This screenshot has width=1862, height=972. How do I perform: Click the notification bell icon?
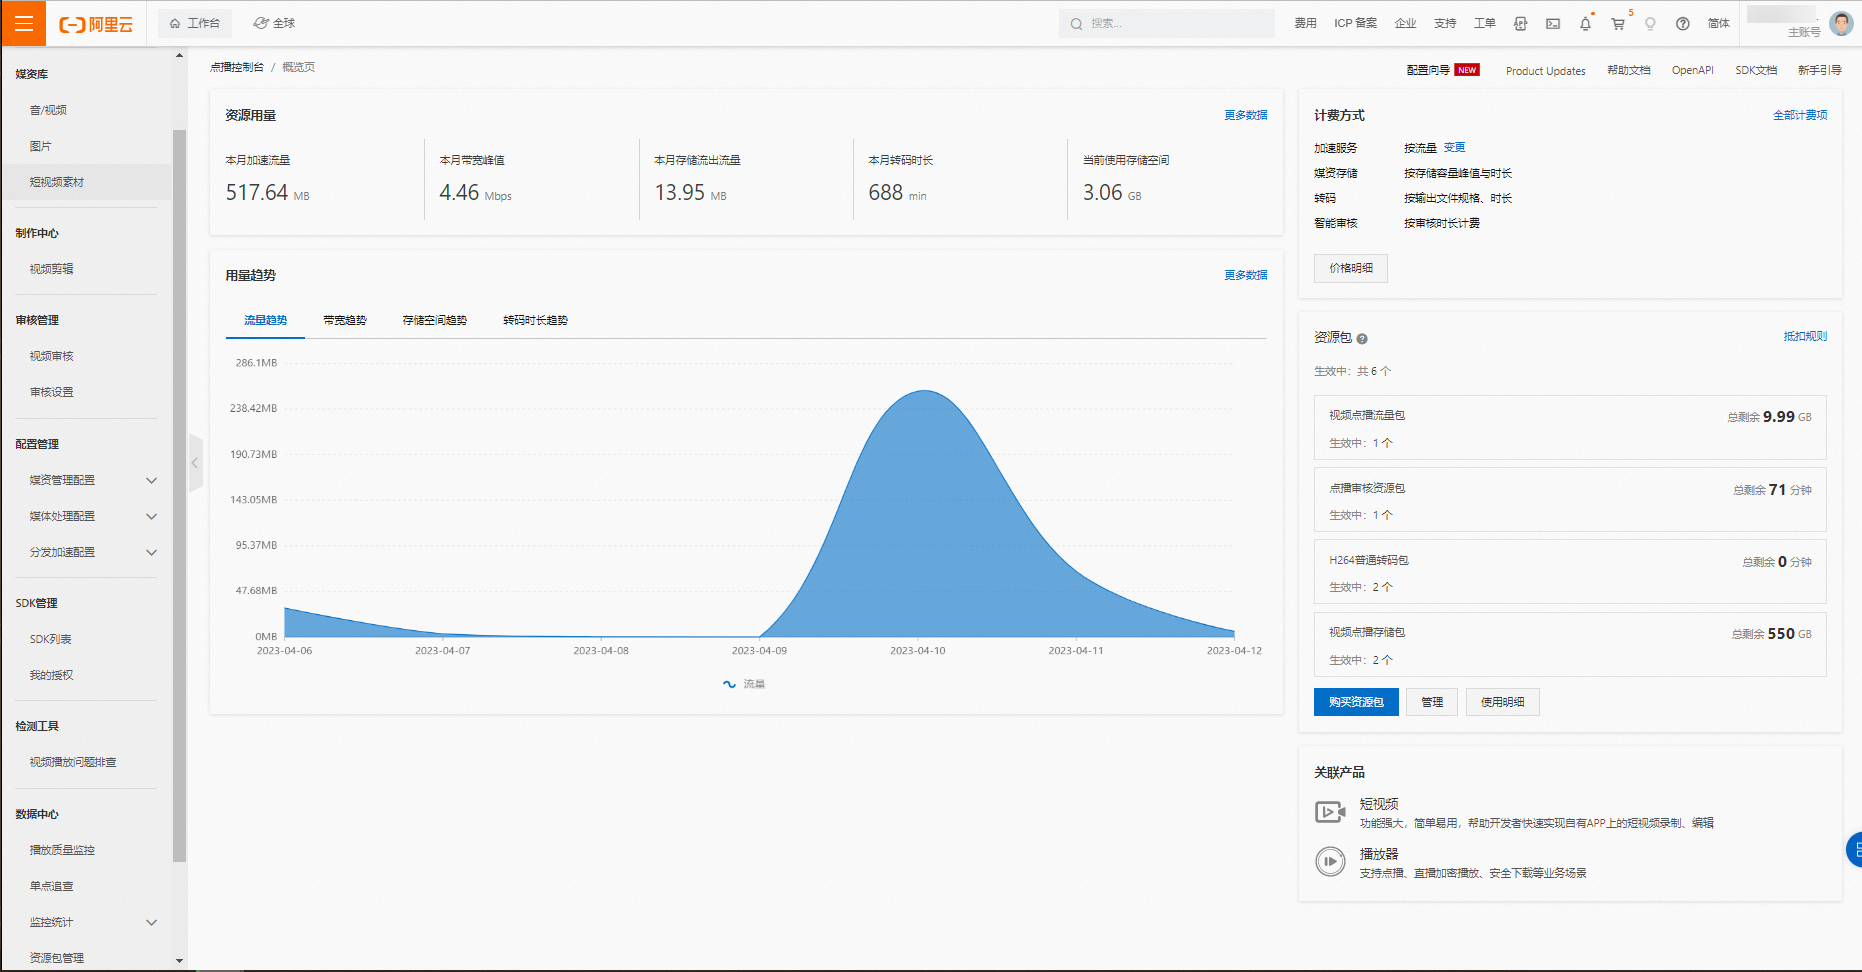coord(1585,24)
